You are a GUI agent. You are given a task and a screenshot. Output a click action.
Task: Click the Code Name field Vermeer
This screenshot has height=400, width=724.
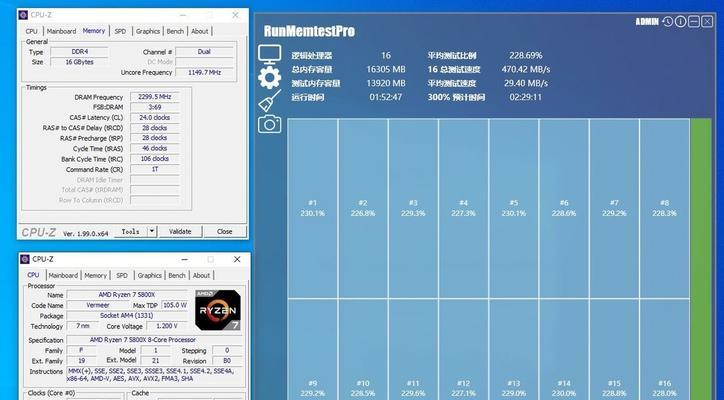click(x=98, y=305)
